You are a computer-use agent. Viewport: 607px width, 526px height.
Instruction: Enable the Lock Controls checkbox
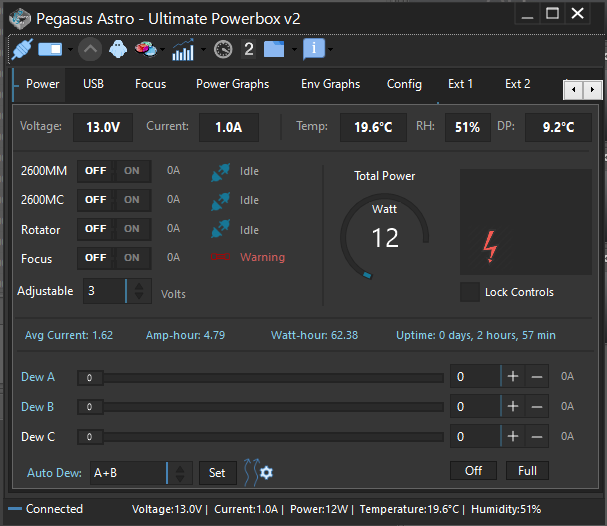[470, 292]
